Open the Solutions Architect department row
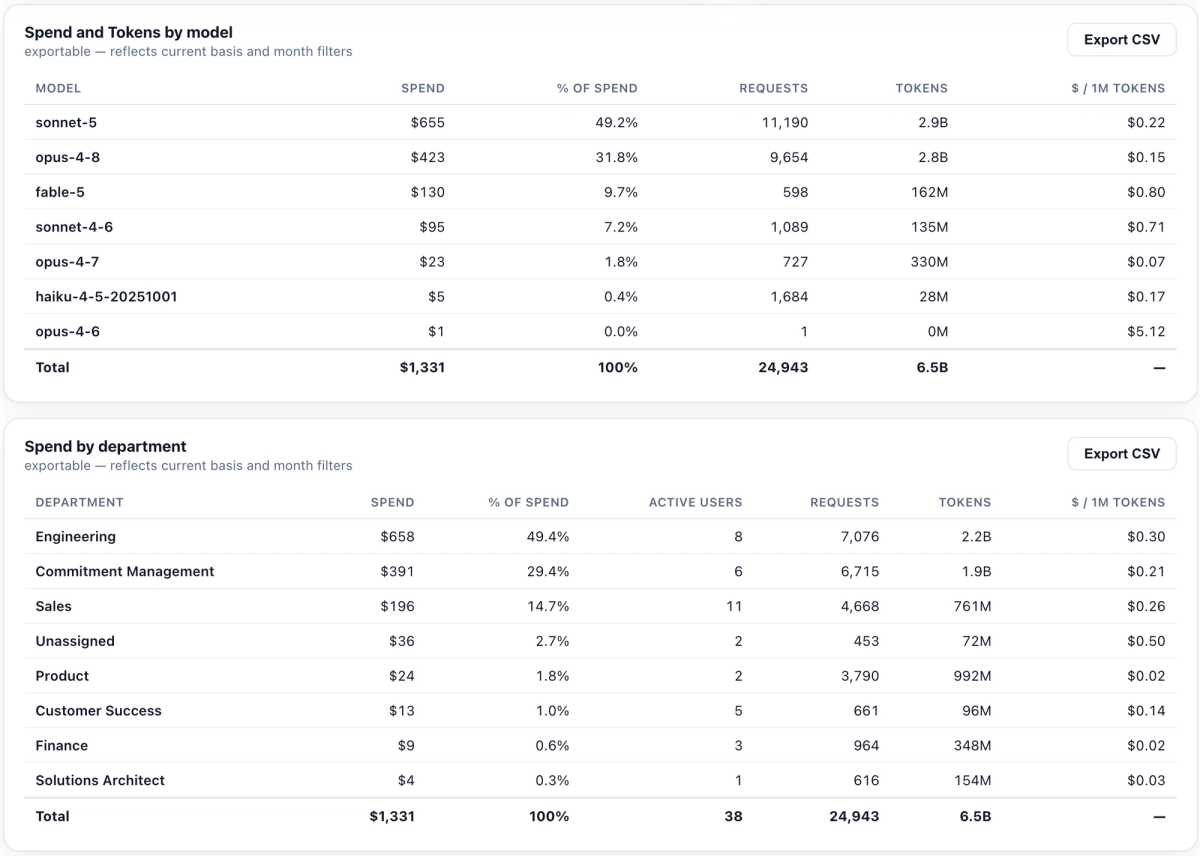 click(600, 781)
